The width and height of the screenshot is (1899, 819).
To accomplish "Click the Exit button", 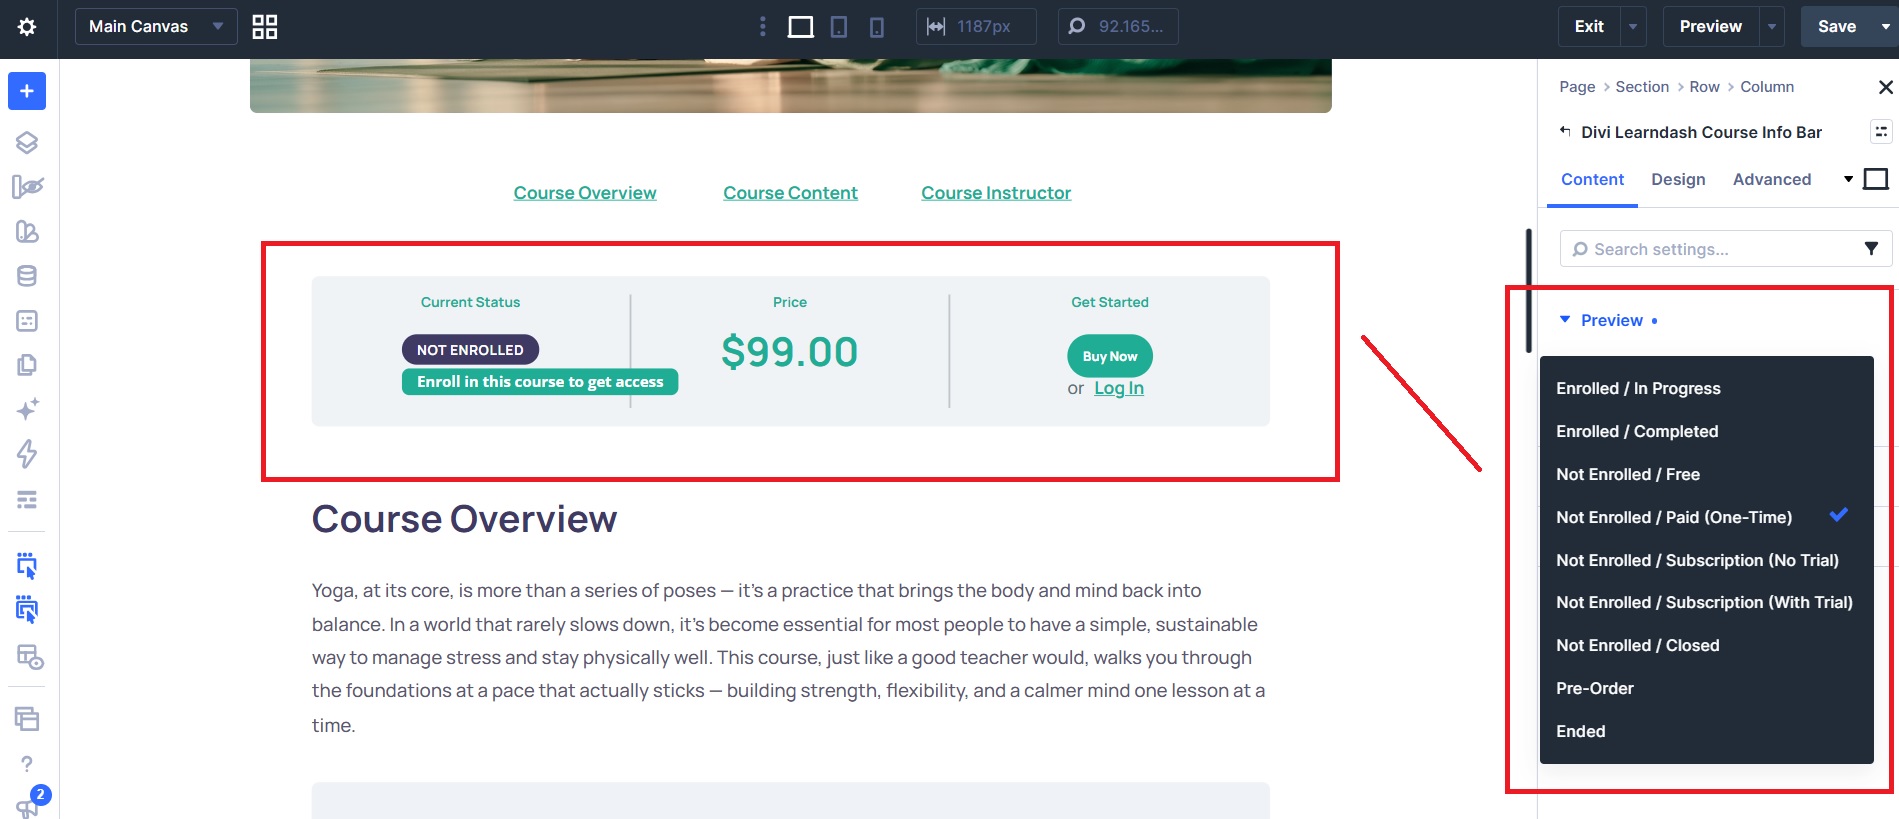I will tap(1589, 27).
